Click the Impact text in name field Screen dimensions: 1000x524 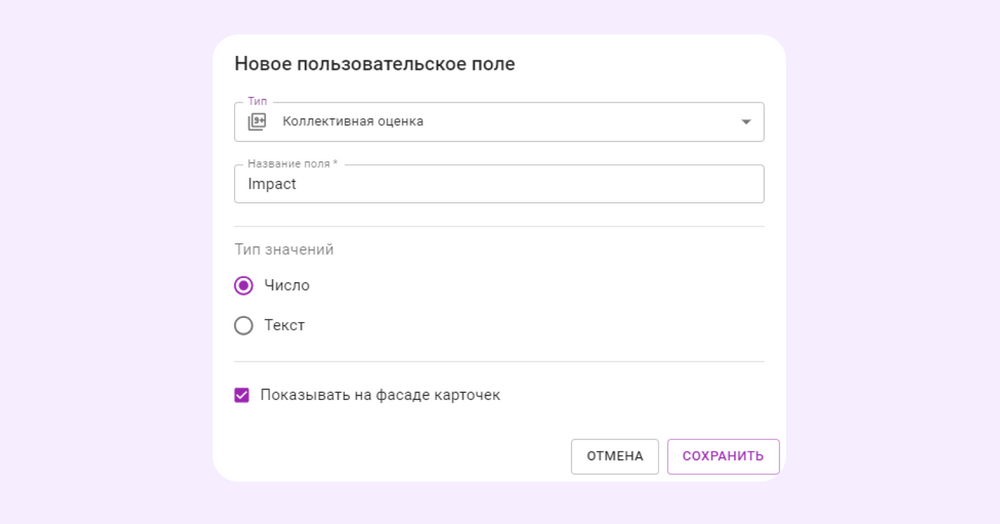272,184
